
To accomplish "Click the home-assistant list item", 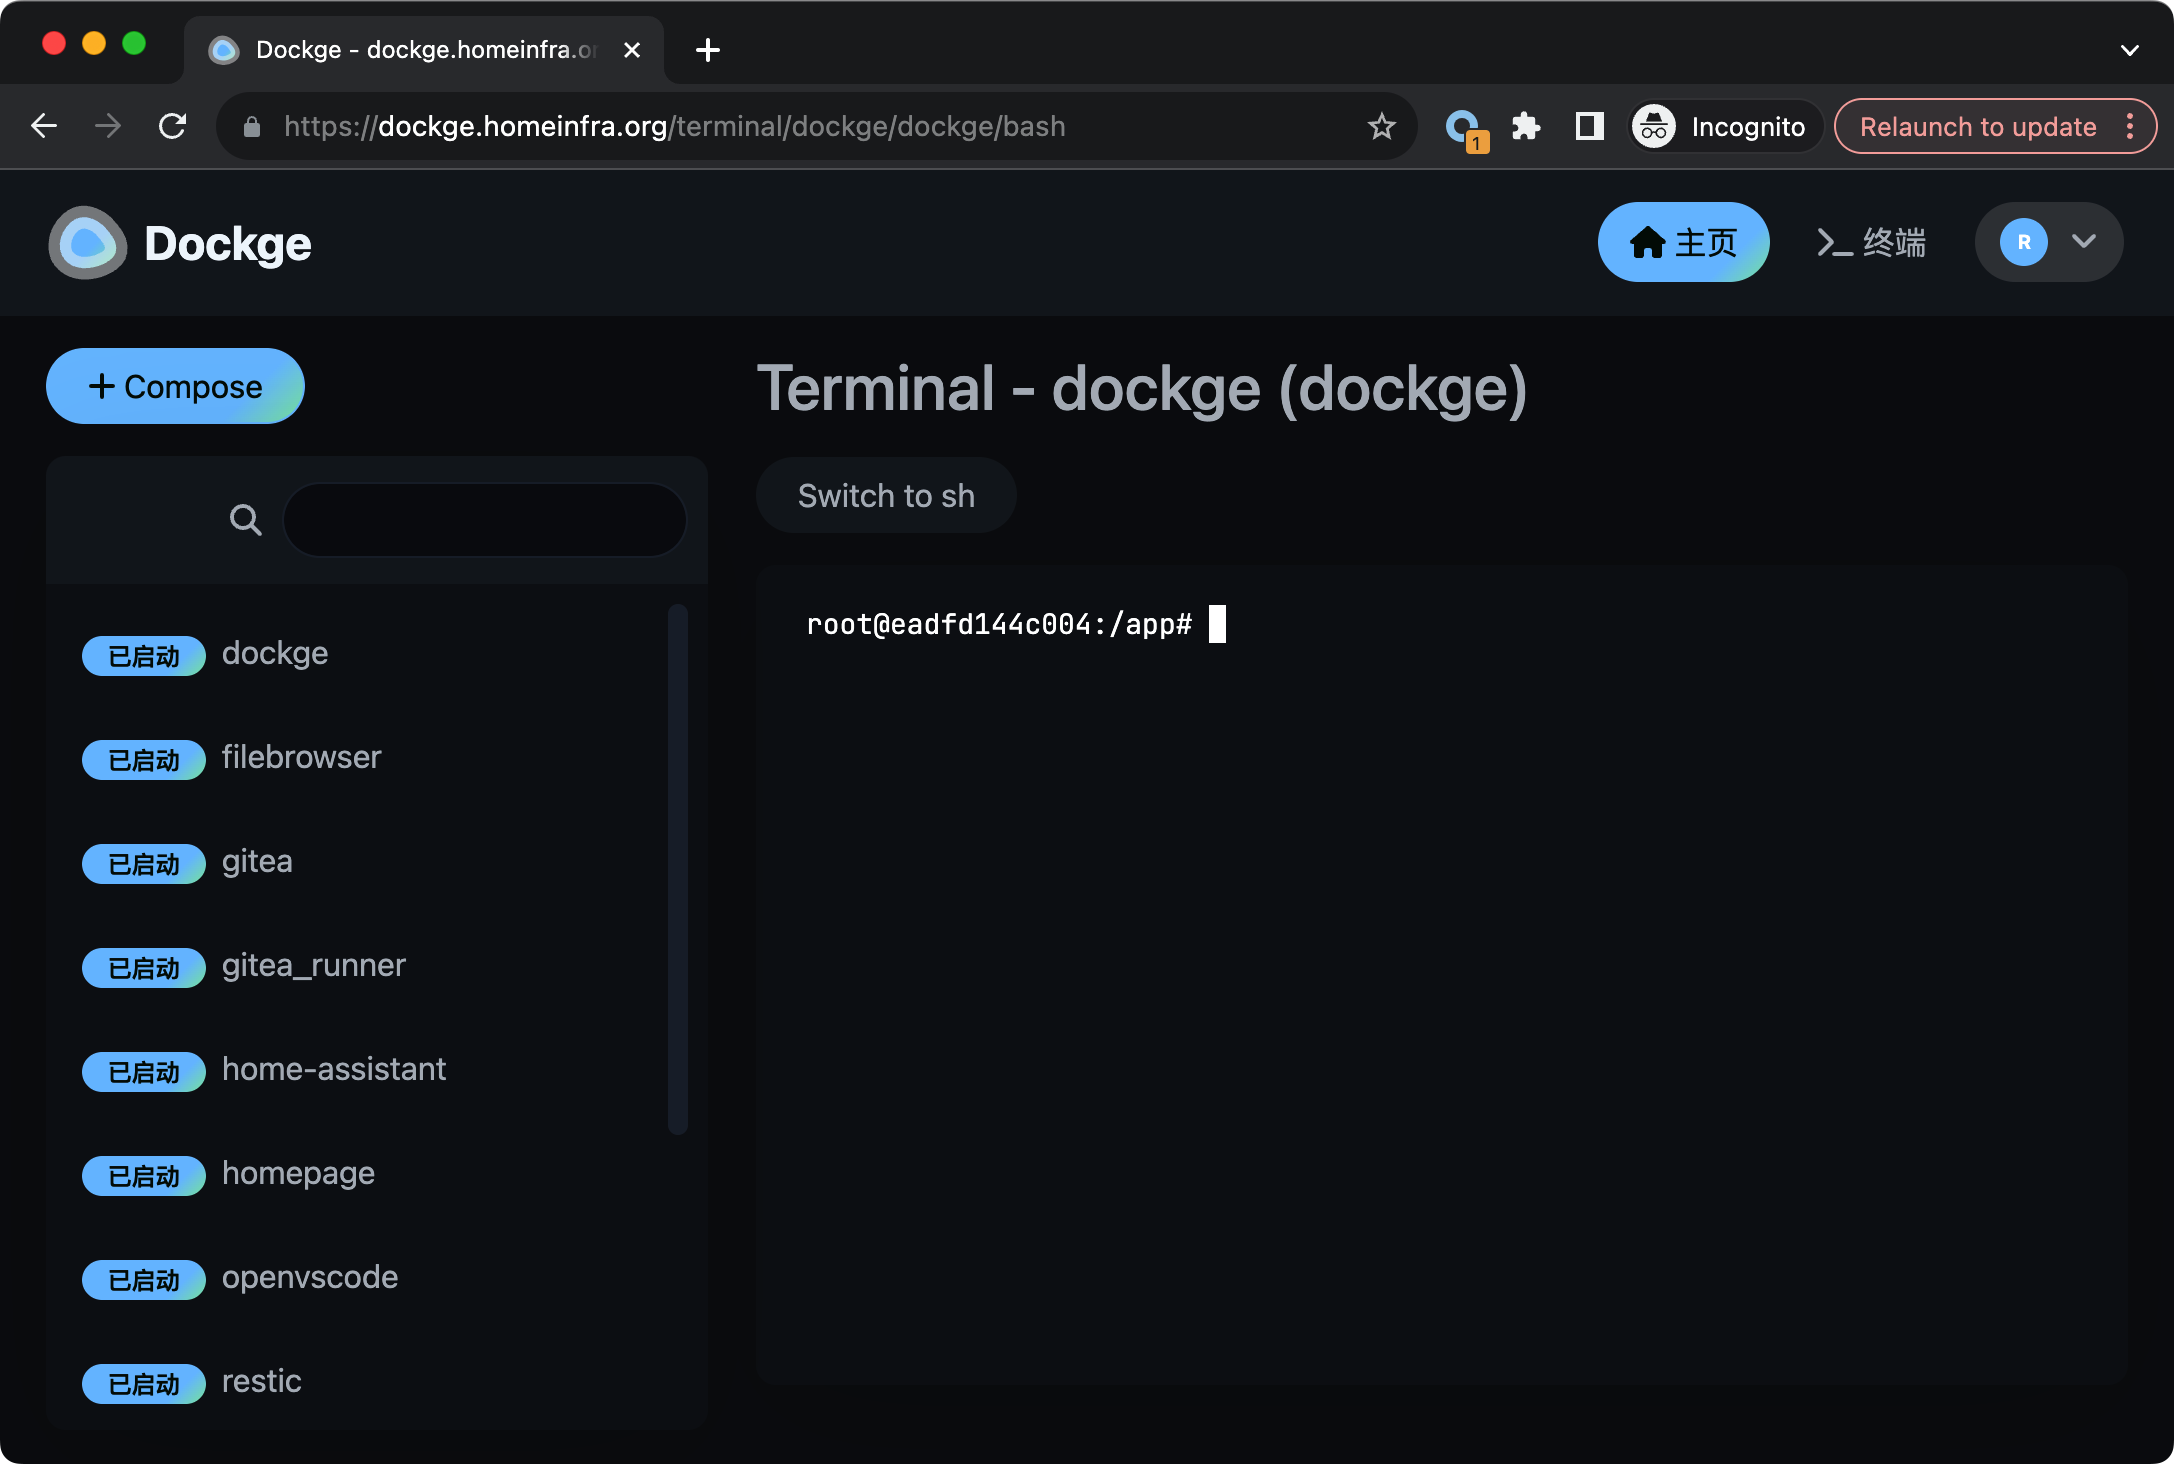I will (333, 1069).
